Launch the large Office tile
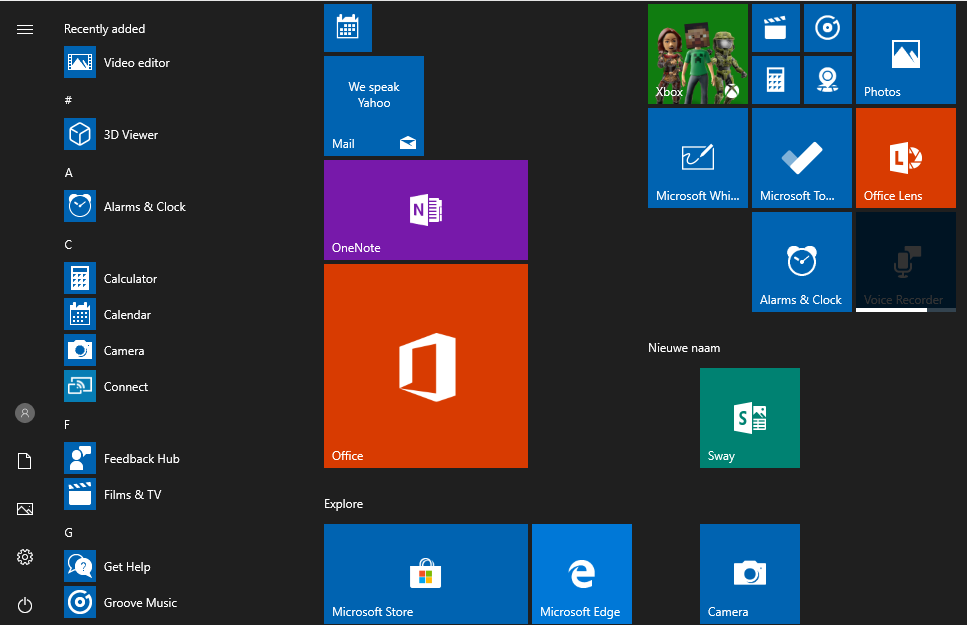The width and height of the screenshot is (967, 625). click(426, 366)
